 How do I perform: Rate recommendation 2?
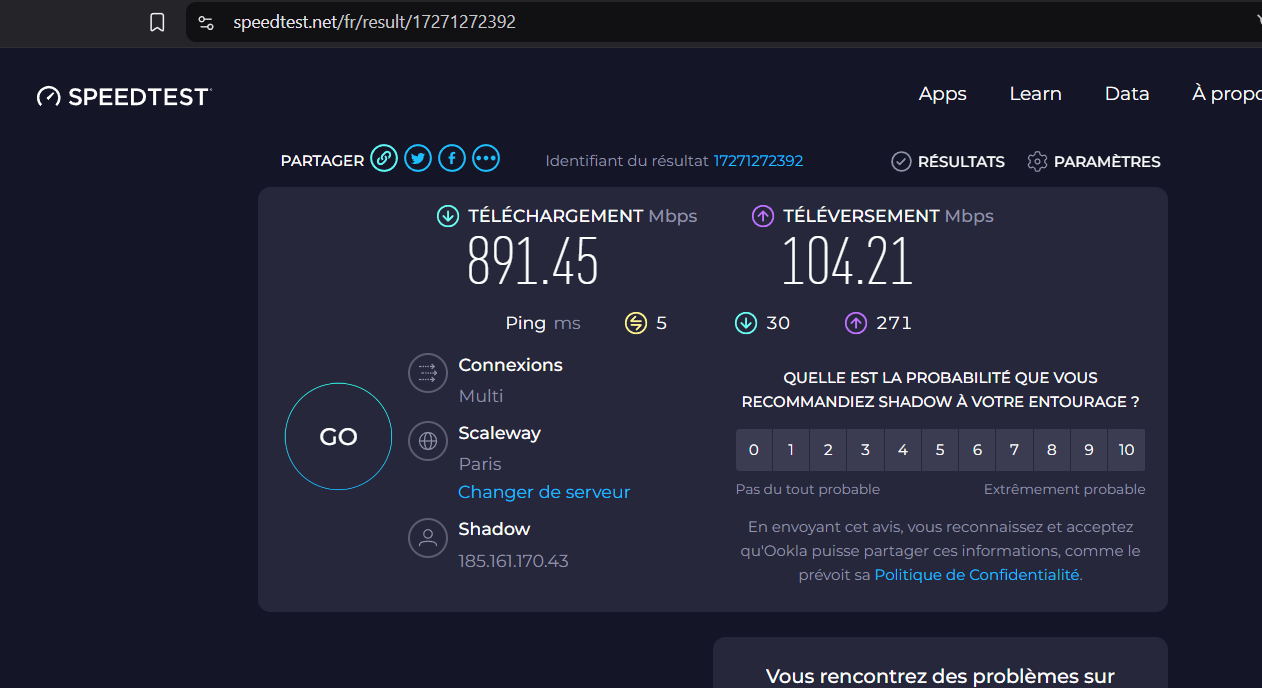point(828,450)
